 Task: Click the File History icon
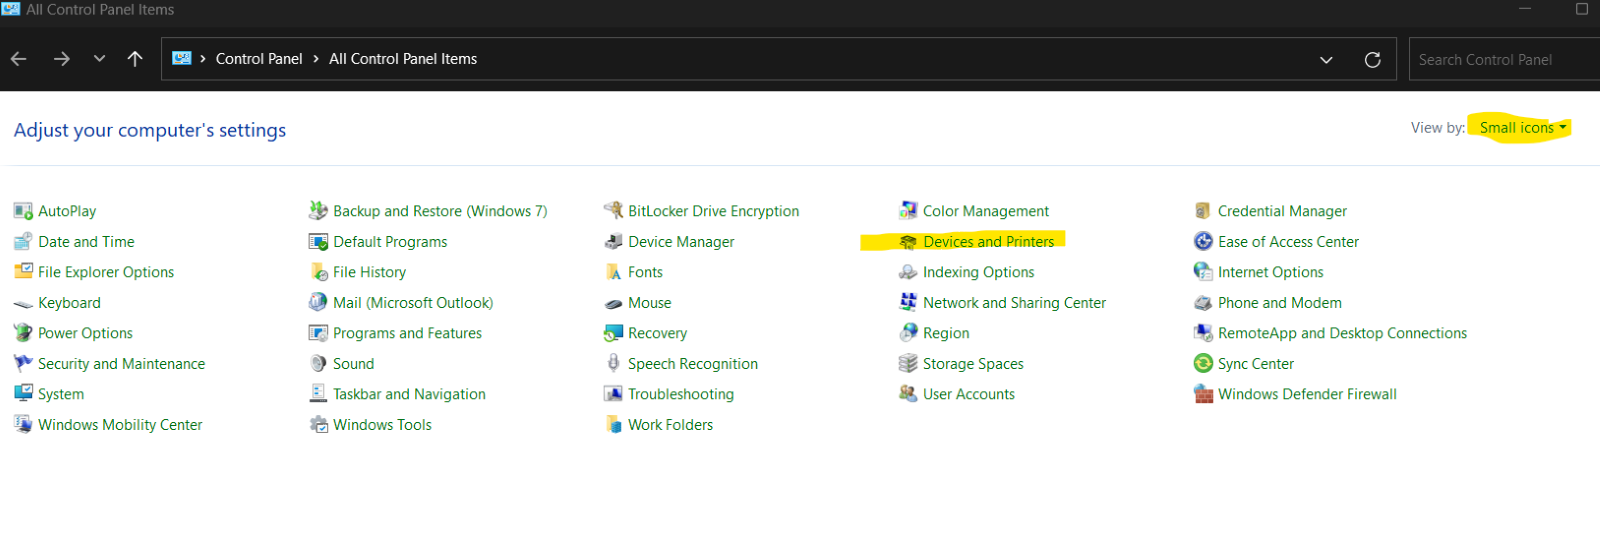tap(318, 272)
